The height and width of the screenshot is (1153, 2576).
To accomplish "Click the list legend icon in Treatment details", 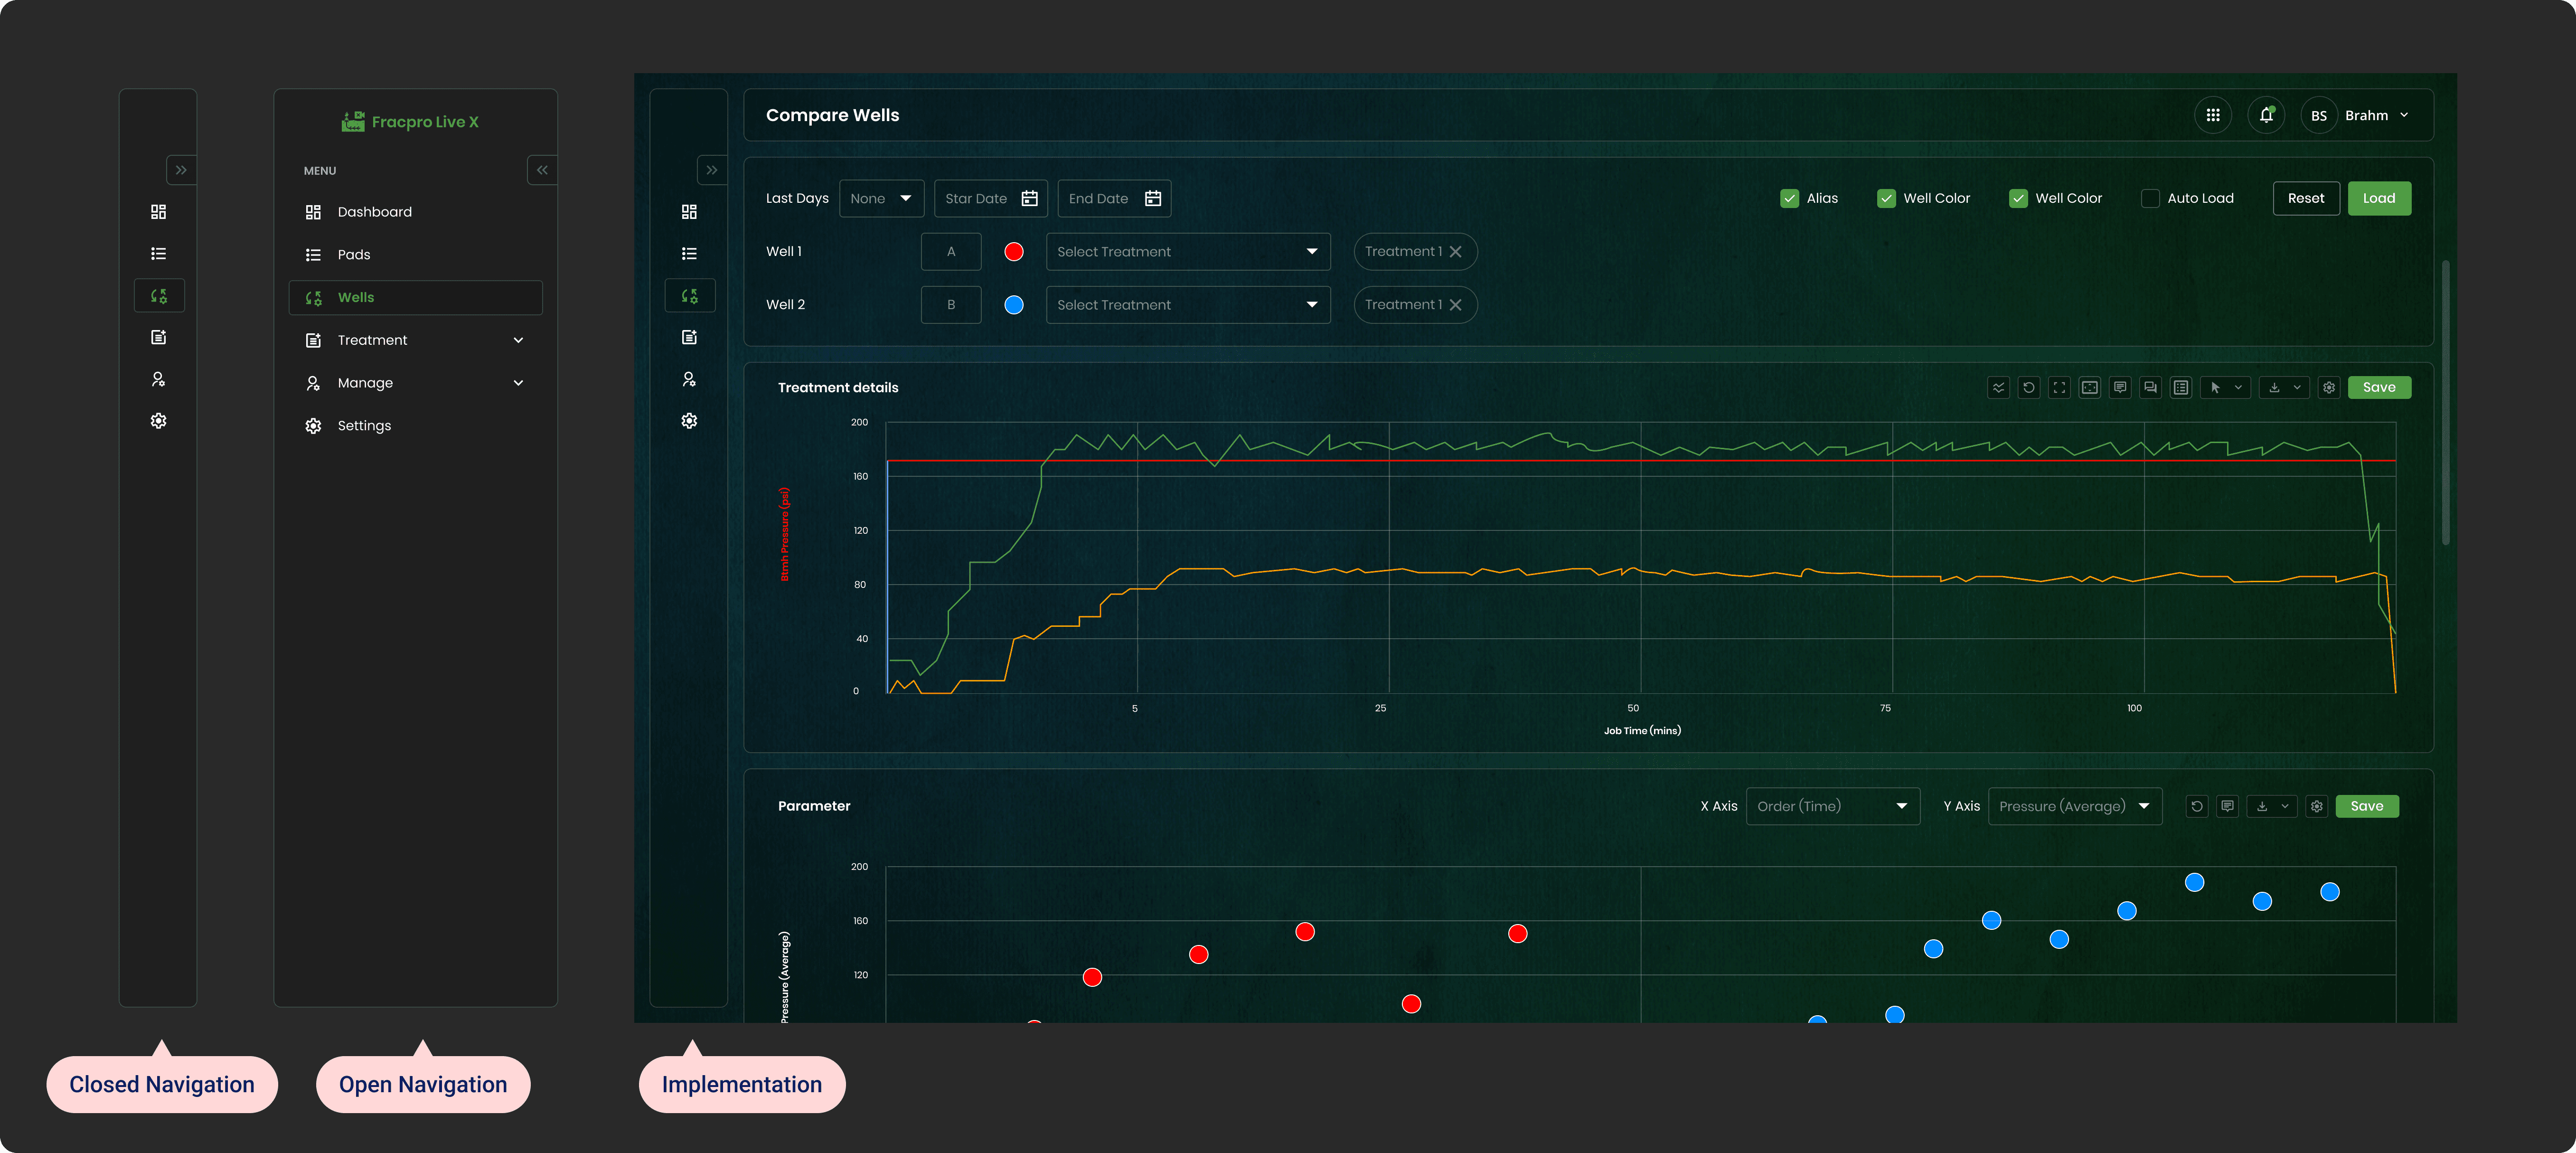I will point(2181,388).
